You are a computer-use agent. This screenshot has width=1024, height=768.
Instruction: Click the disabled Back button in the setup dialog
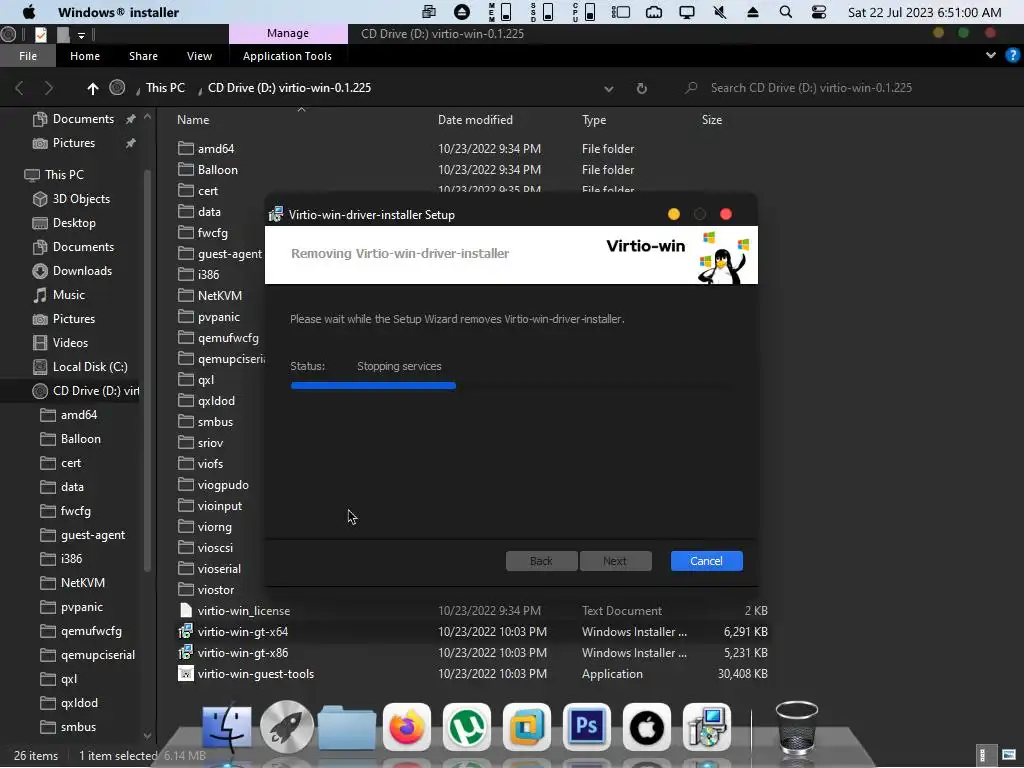[541, 561]
